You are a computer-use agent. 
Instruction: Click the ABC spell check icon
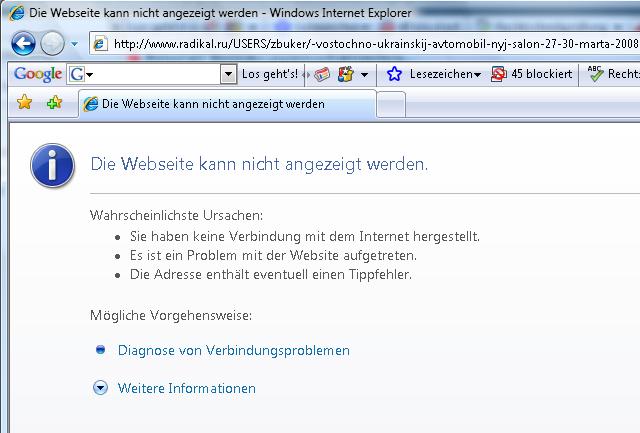point(596,74)
